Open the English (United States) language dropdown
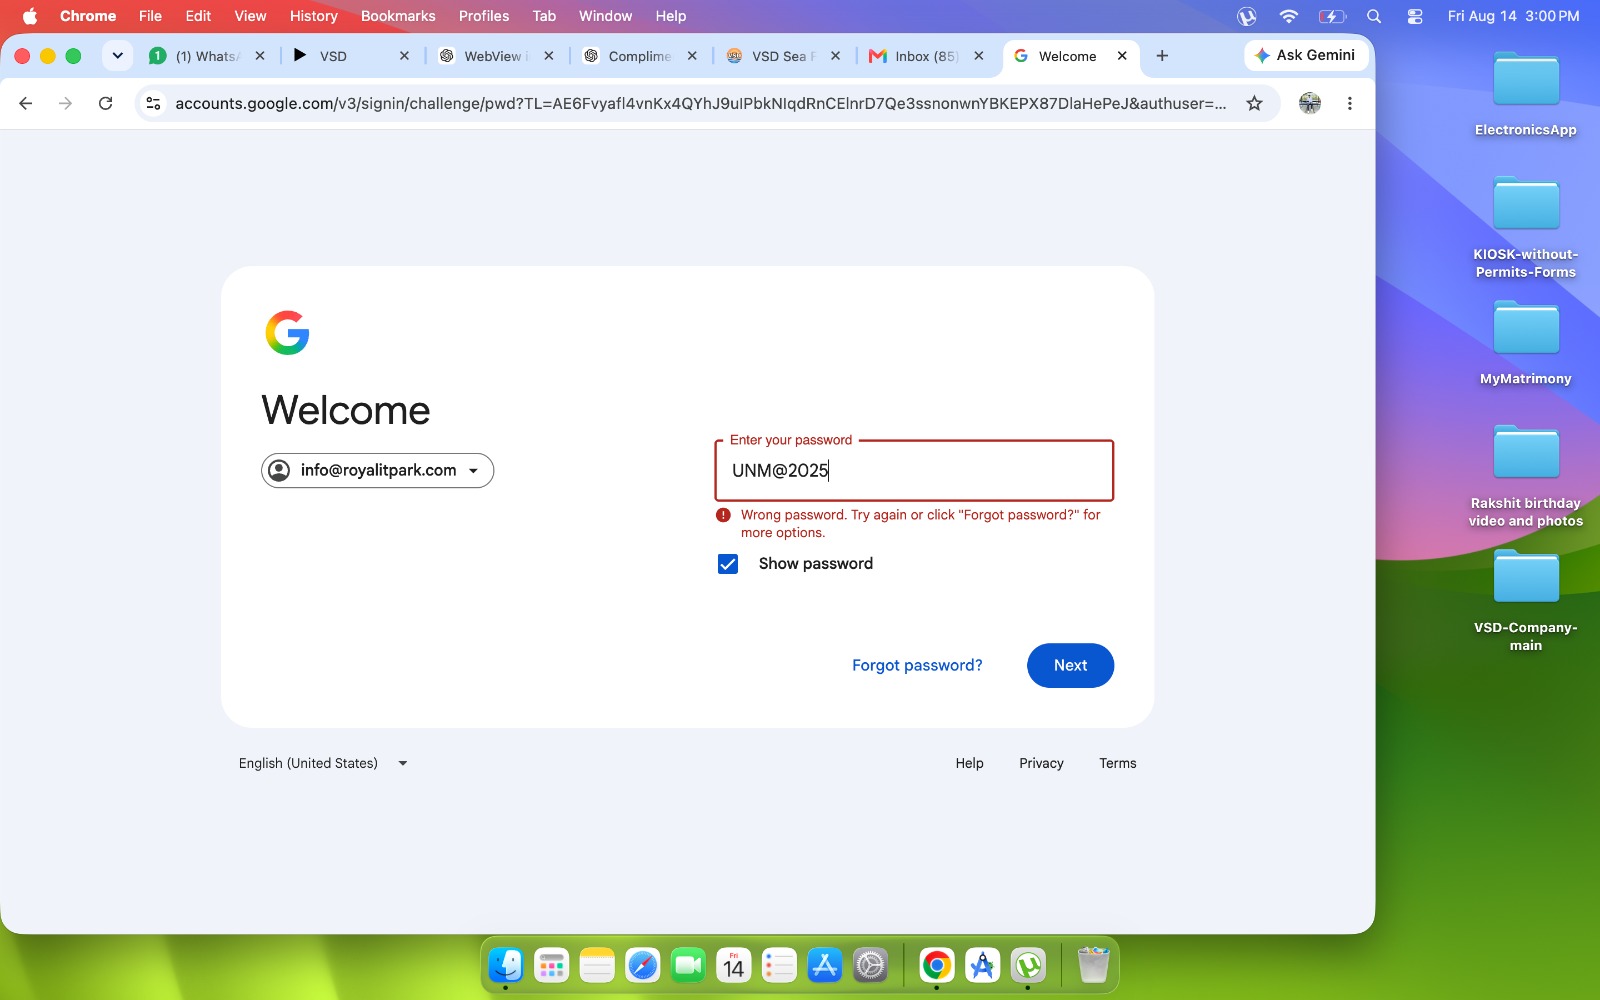The height and width of the screenshot is (1000, 1600). point(323,763)
